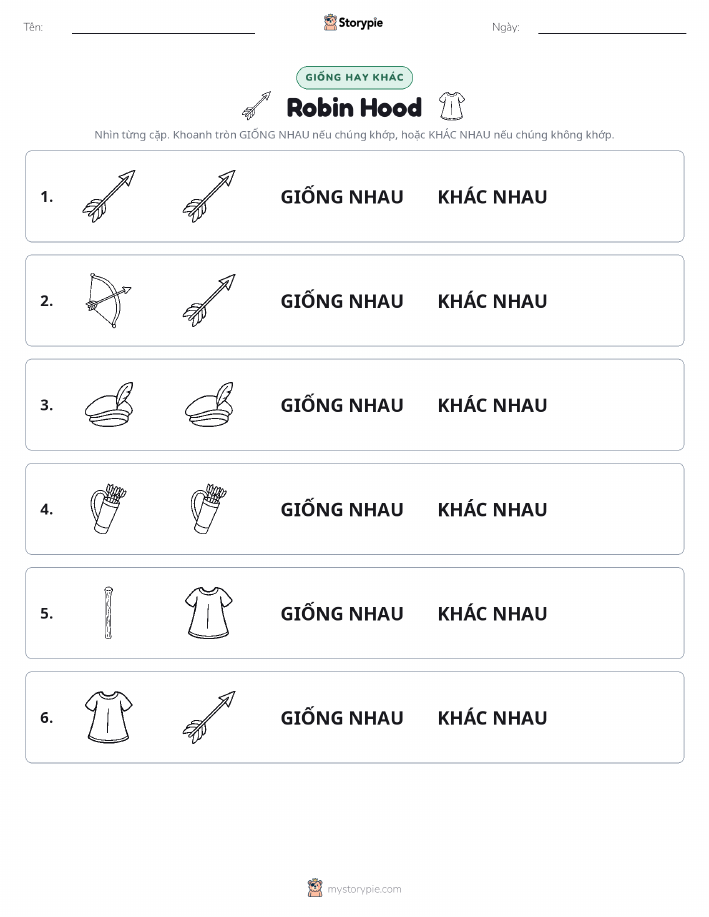Click the GIỐNG HAY KHÁC green badge

(354, 77)
